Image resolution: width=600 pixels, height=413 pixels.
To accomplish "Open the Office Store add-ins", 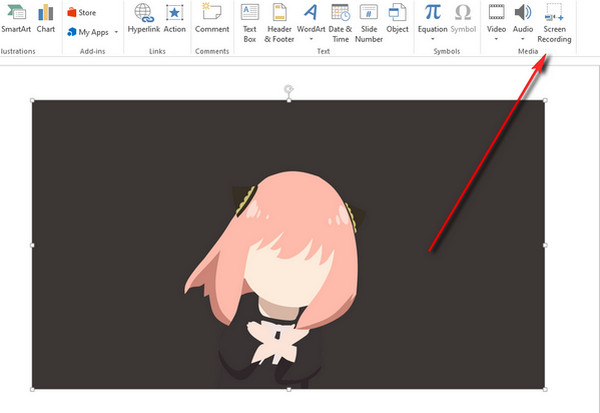I will click(x=82, y=13).
